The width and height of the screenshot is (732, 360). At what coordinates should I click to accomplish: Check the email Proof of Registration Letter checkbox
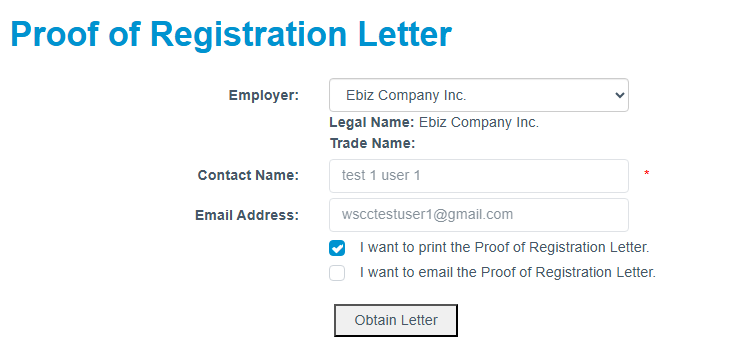click(337, 273)
